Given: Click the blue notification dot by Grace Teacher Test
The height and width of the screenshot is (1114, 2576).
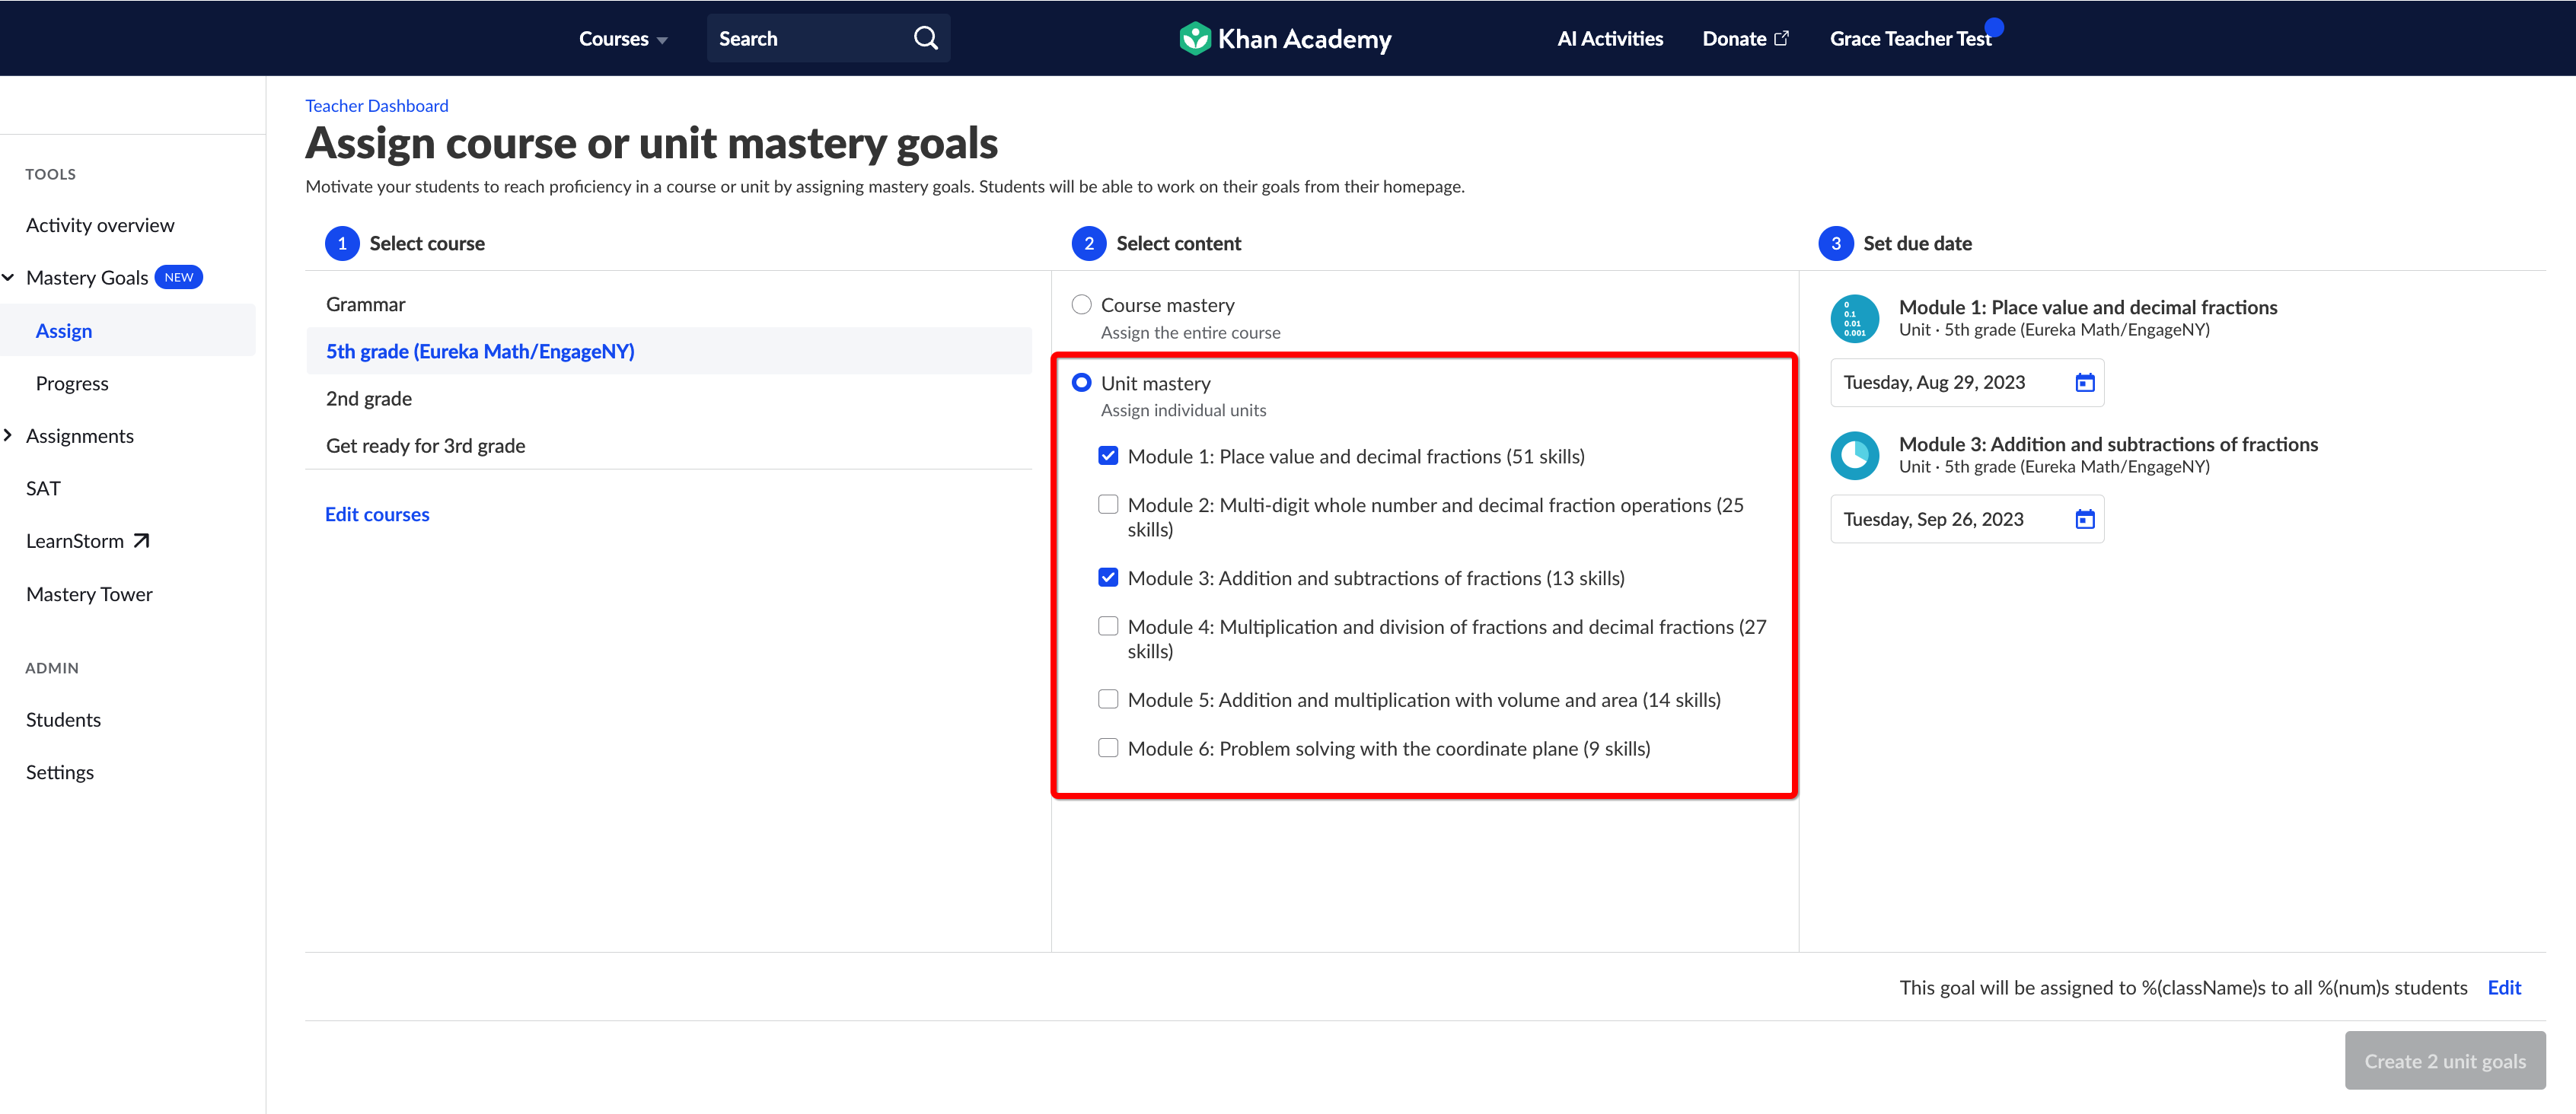Looking at the screenshot, I should click(1994, 27).
